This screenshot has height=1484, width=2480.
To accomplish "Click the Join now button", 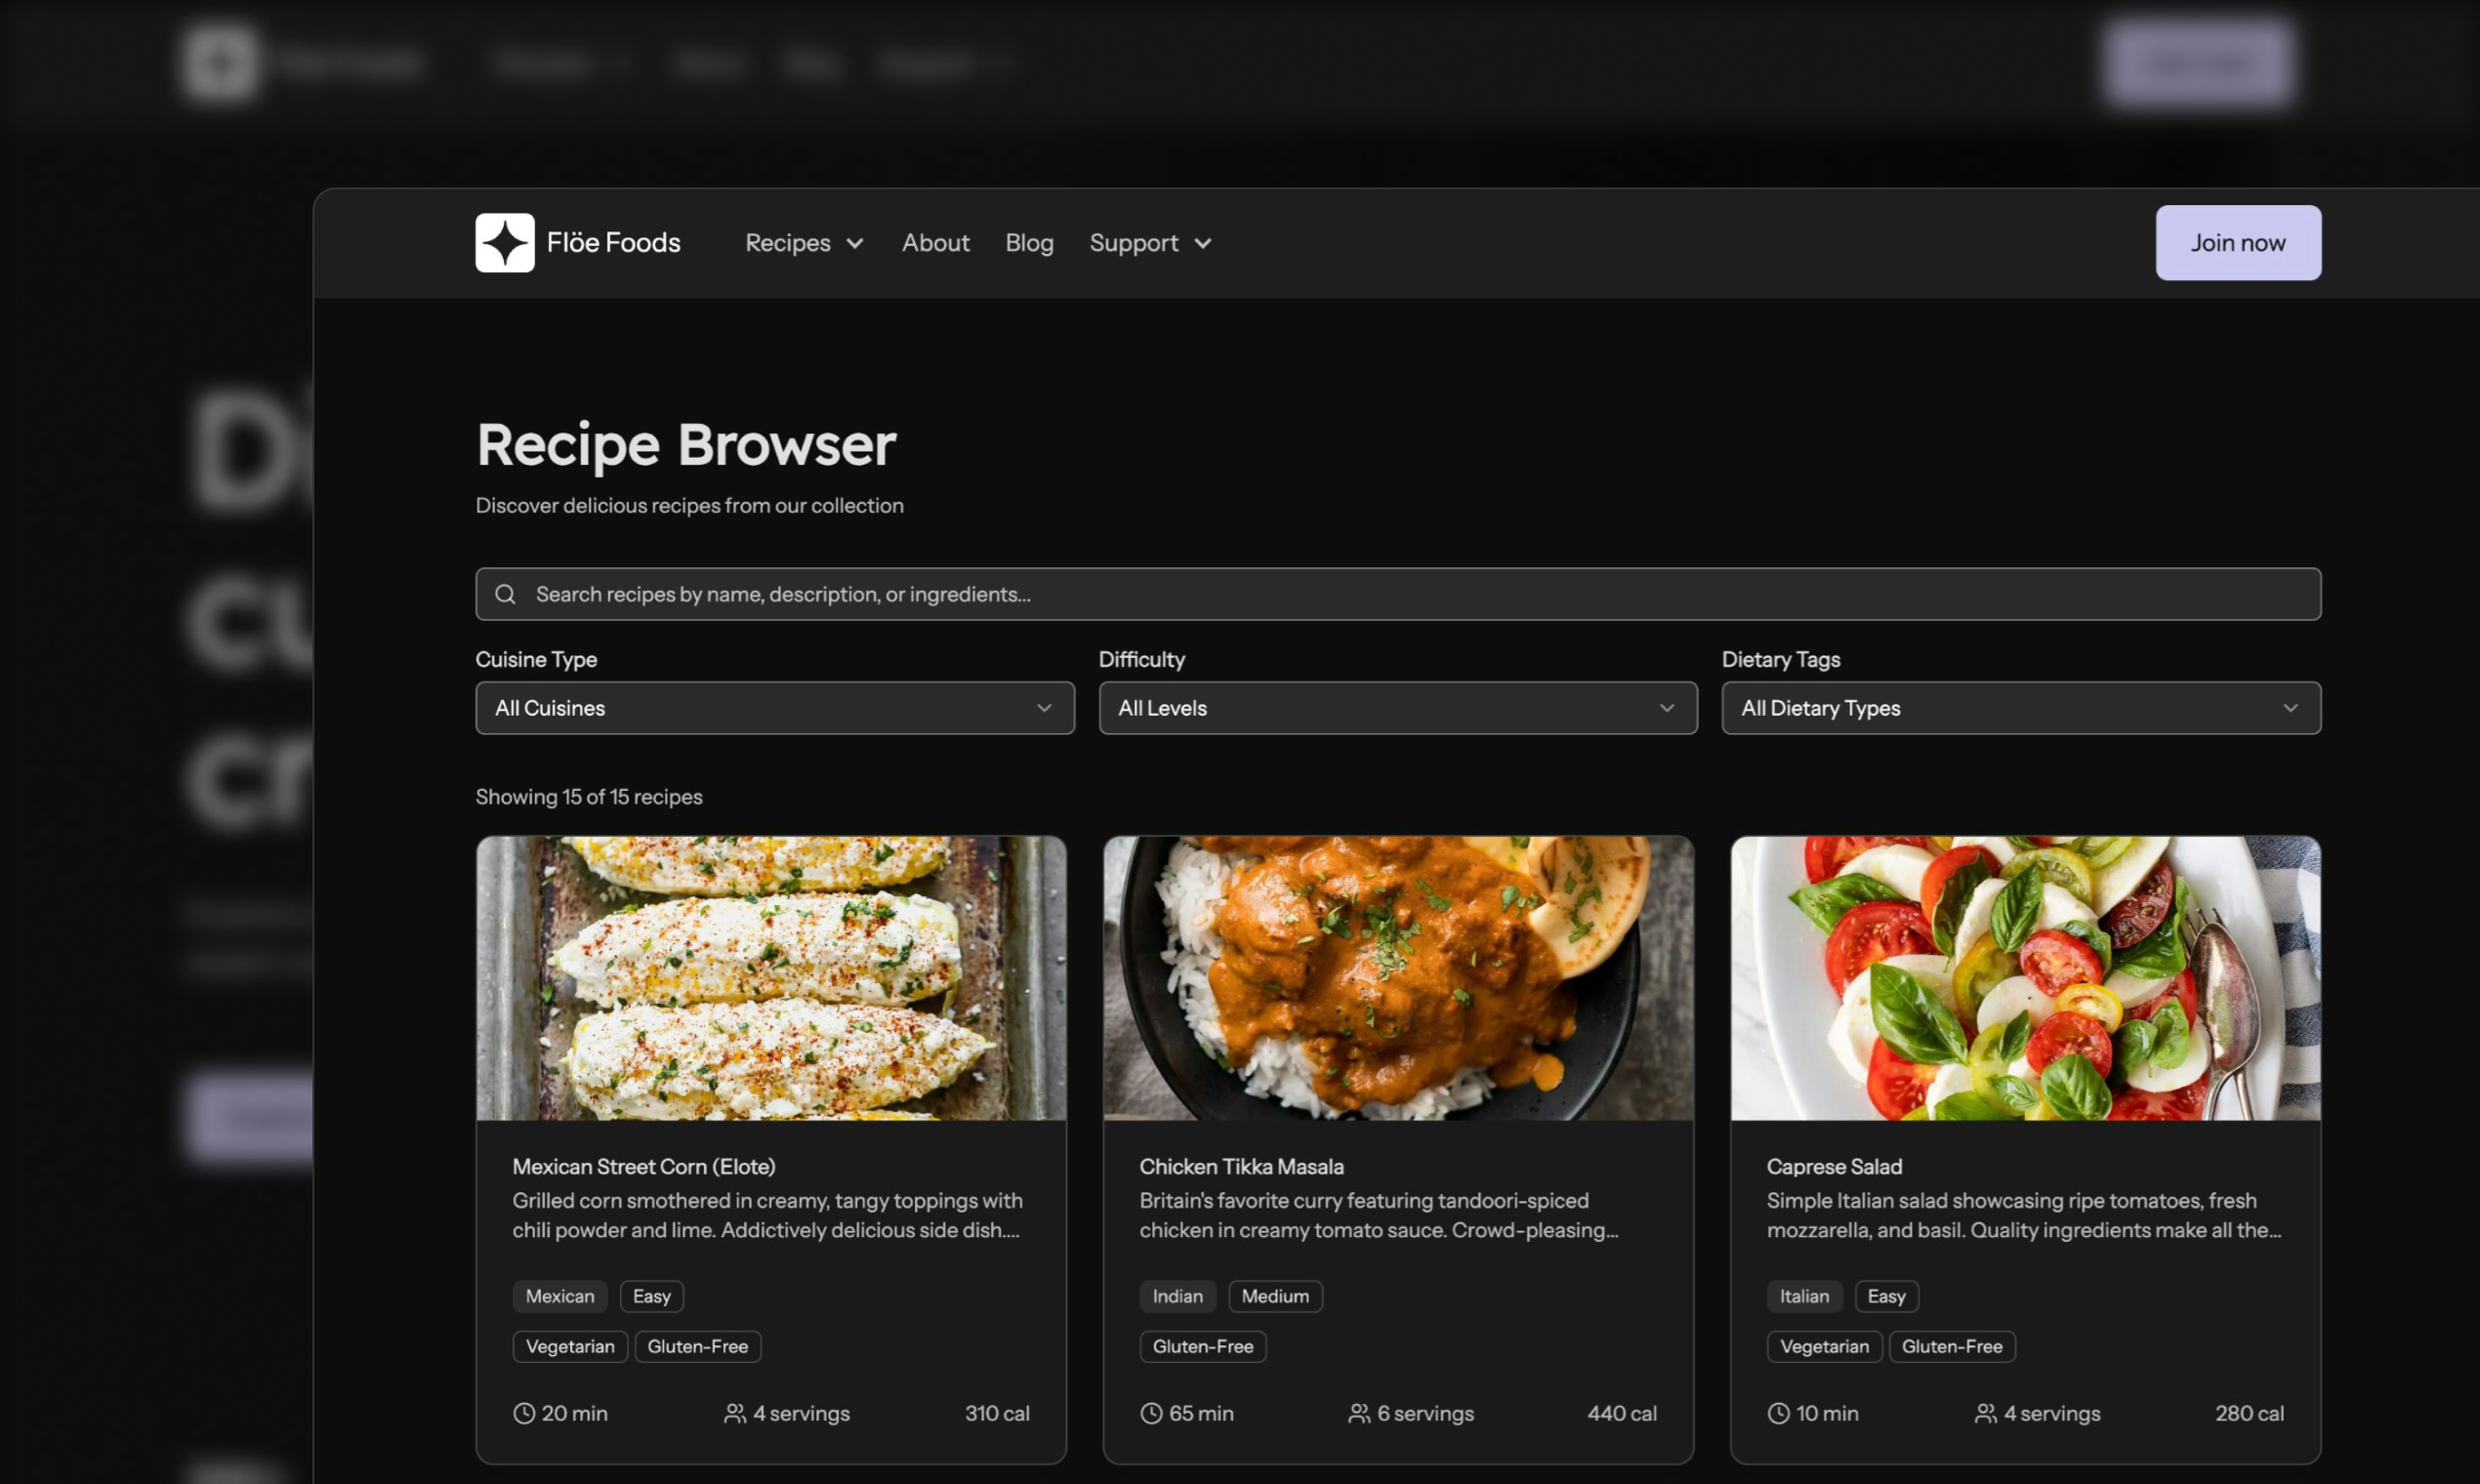I will [x=2237, y=242].
